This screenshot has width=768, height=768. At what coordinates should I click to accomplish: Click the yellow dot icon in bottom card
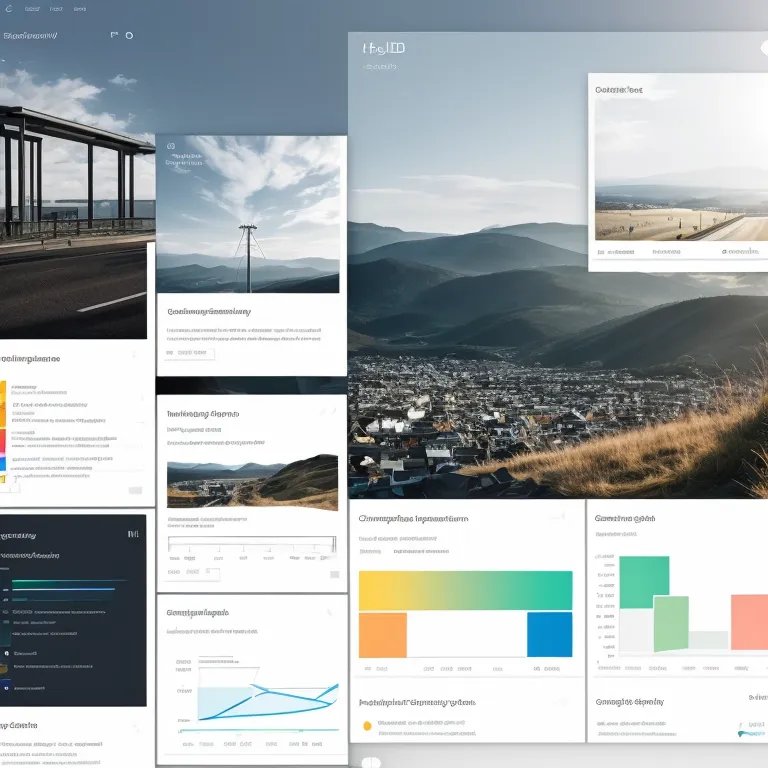pos(367,725)
